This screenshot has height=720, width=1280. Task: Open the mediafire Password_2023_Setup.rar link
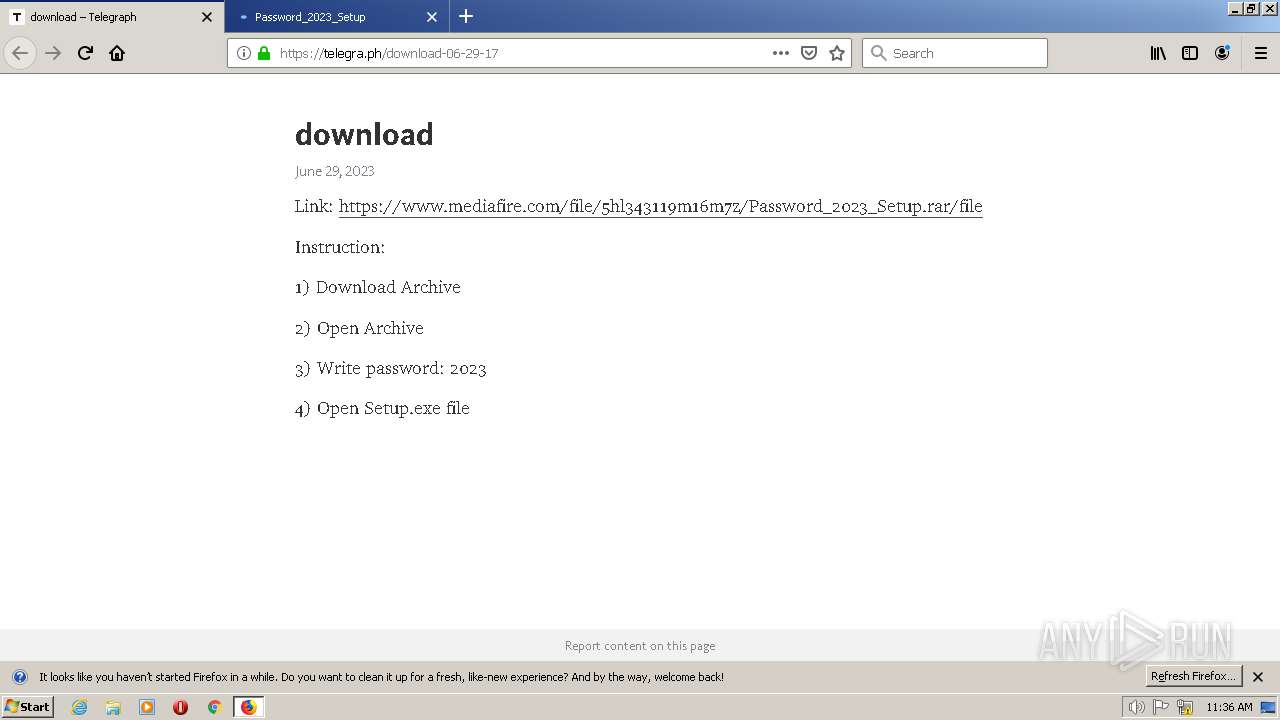pyautogui.click(x=660, y=206)
